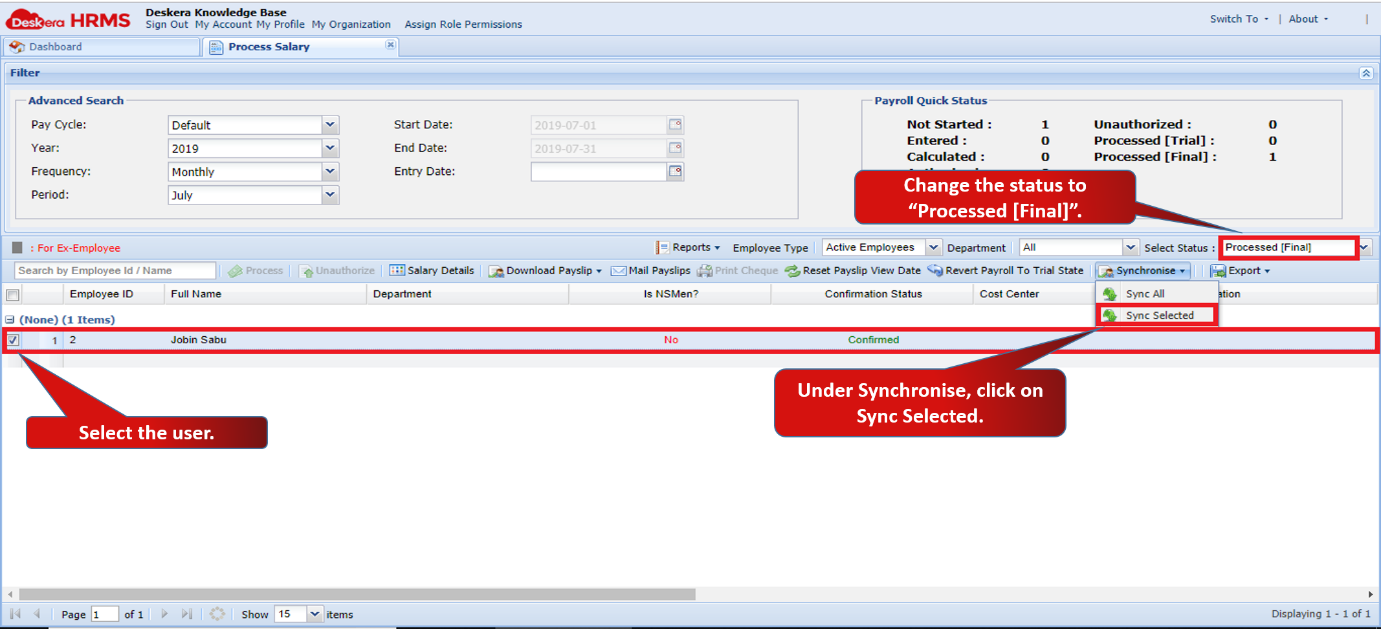This screenshot has width=1381, height=629.
Task: Go to the last page icon
Action: [187, 613]
